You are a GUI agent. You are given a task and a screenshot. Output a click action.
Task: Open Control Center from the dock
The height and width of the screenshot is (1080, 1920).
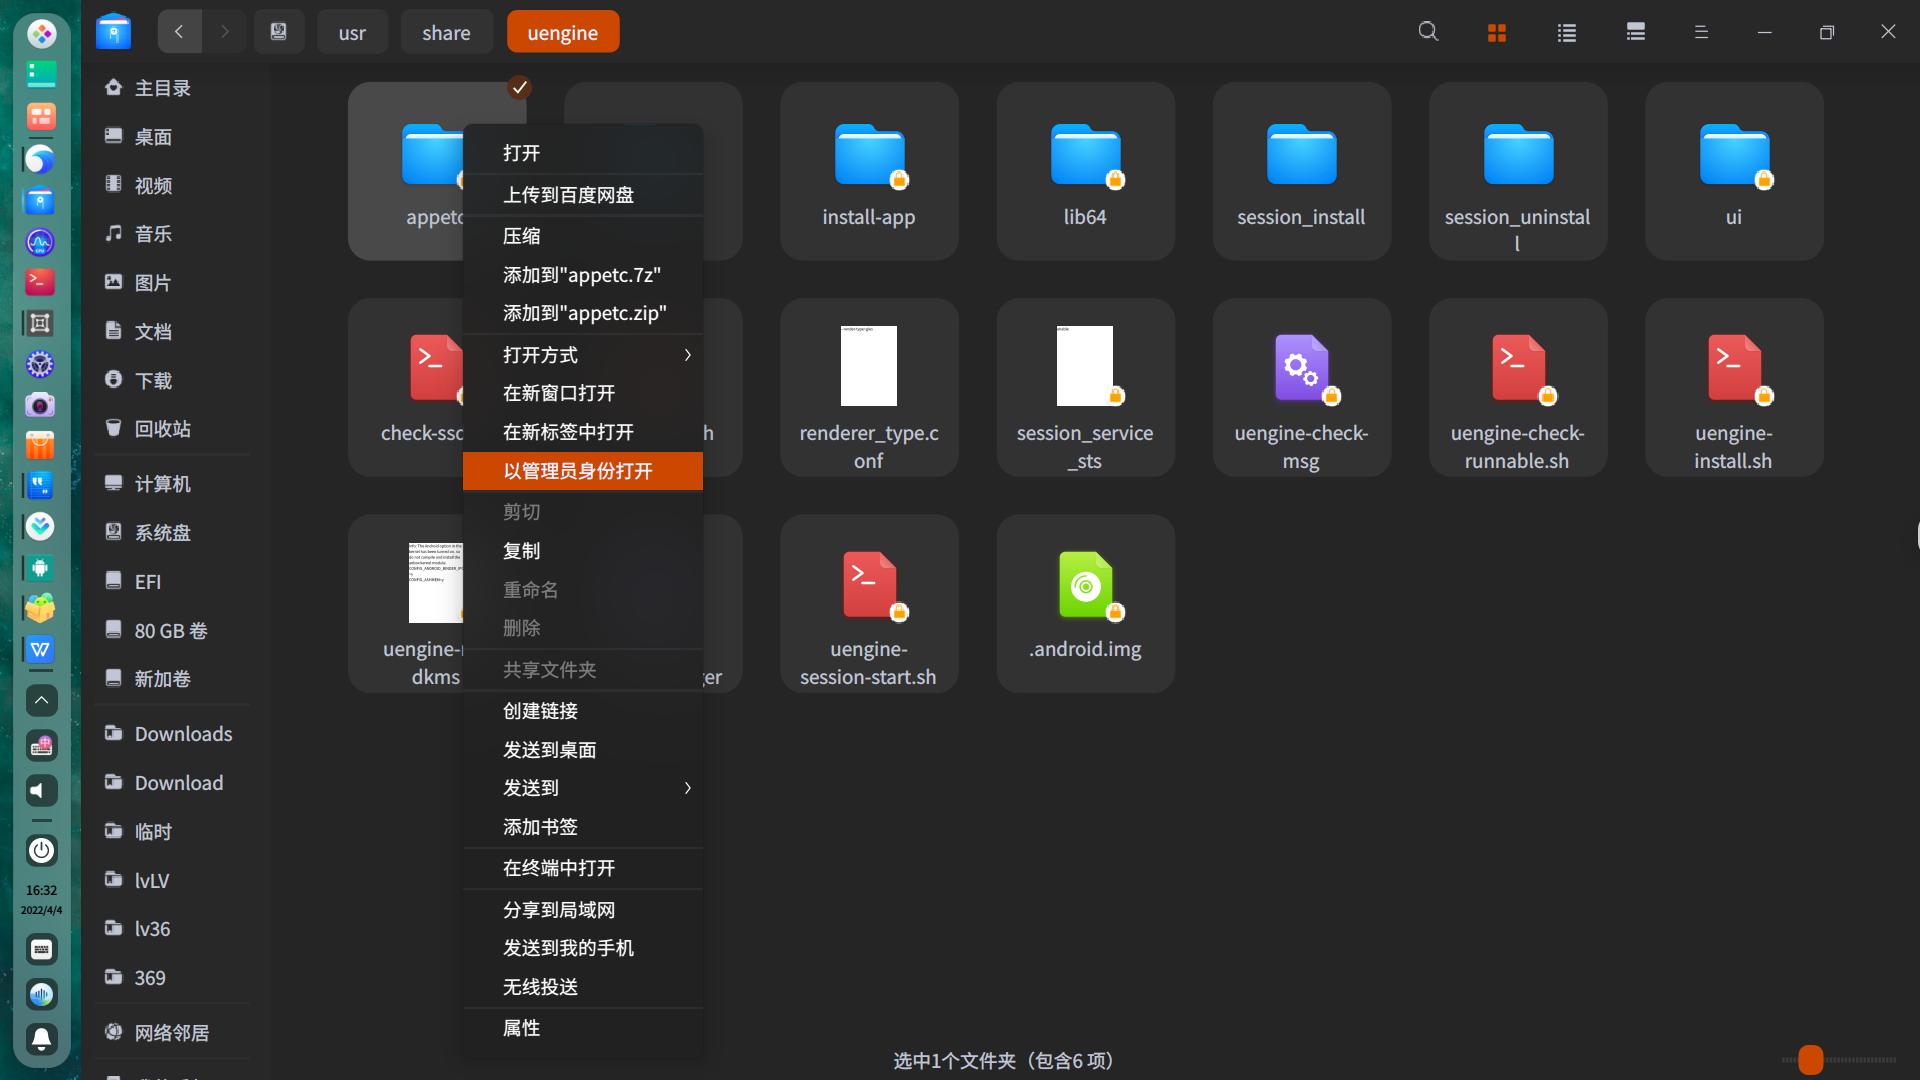(40, 365)
